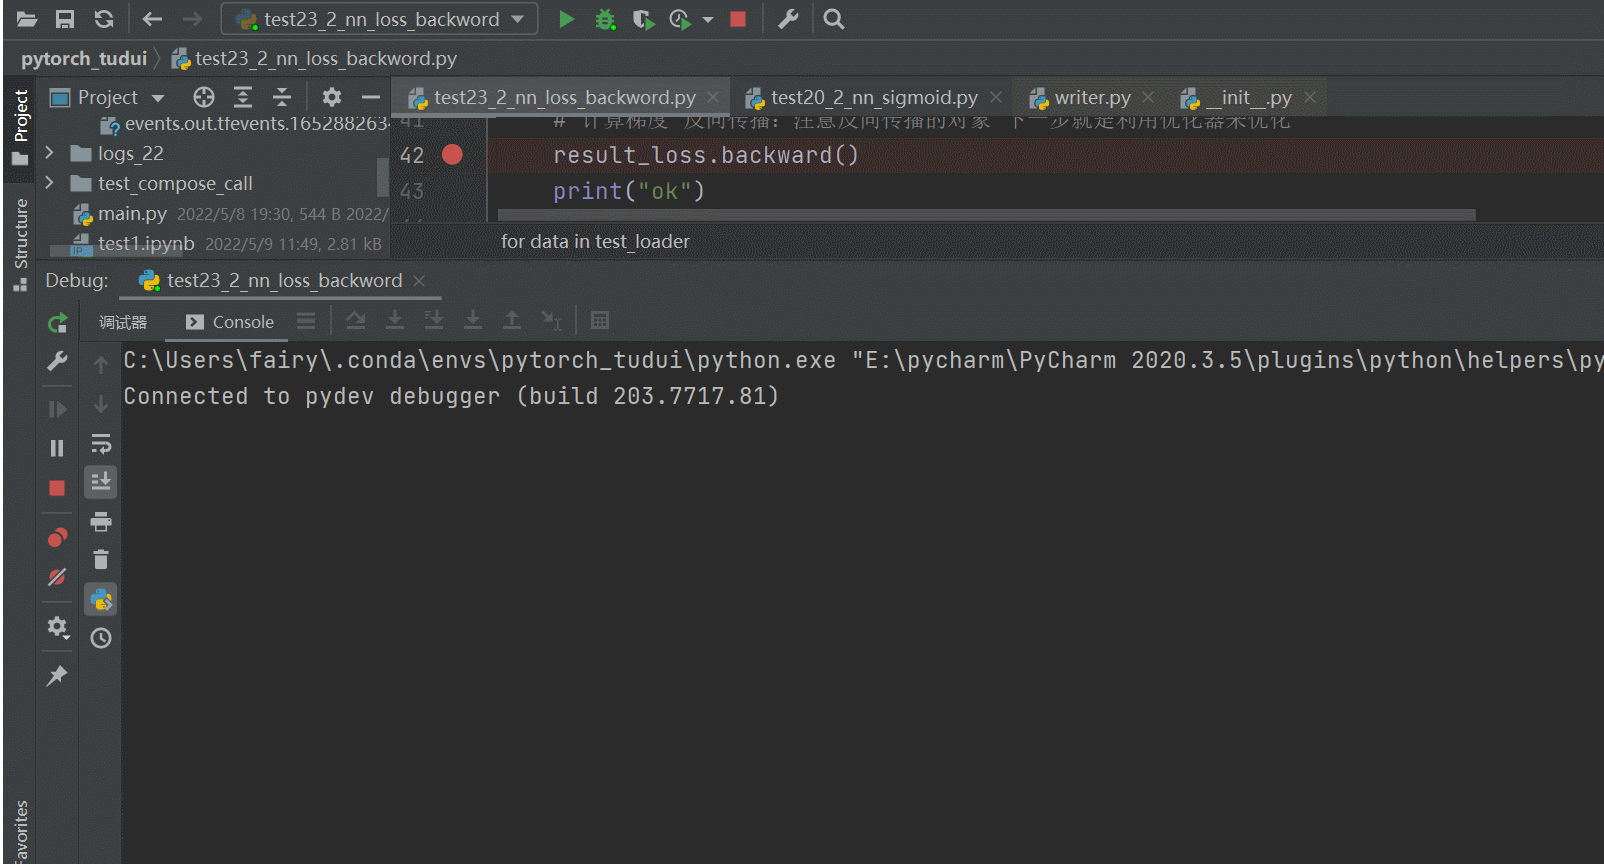This screenshot has height=864, width=1604.
Task: Open the run configuration dropdown test23_2_nn_loss_backword
Action: pos(379,19)
